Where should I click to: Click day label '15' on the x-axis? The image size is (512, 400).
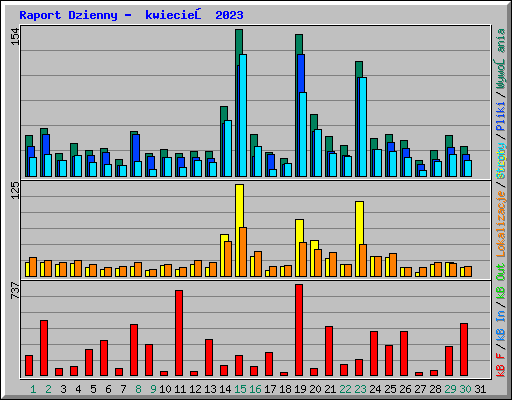[x=240, y=389]
